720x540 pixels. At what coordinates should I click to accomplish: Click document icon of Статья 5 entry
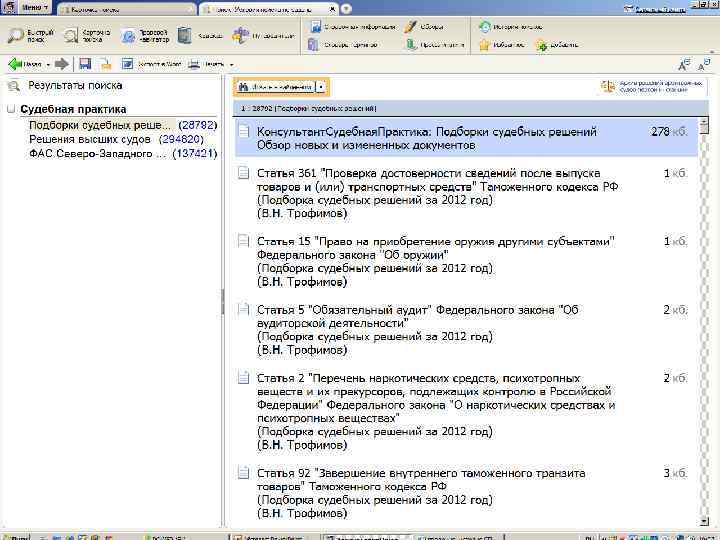pyautogui.click(x=243, y=309)
